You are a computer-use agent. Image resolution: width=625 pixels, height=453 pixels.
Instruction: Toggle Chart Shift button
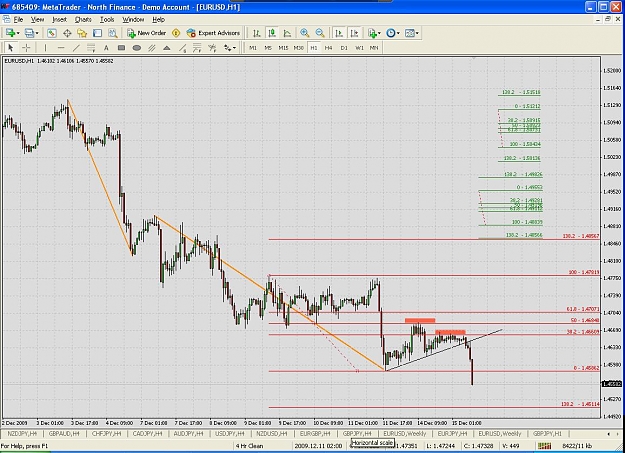click(x=354, y=33)
